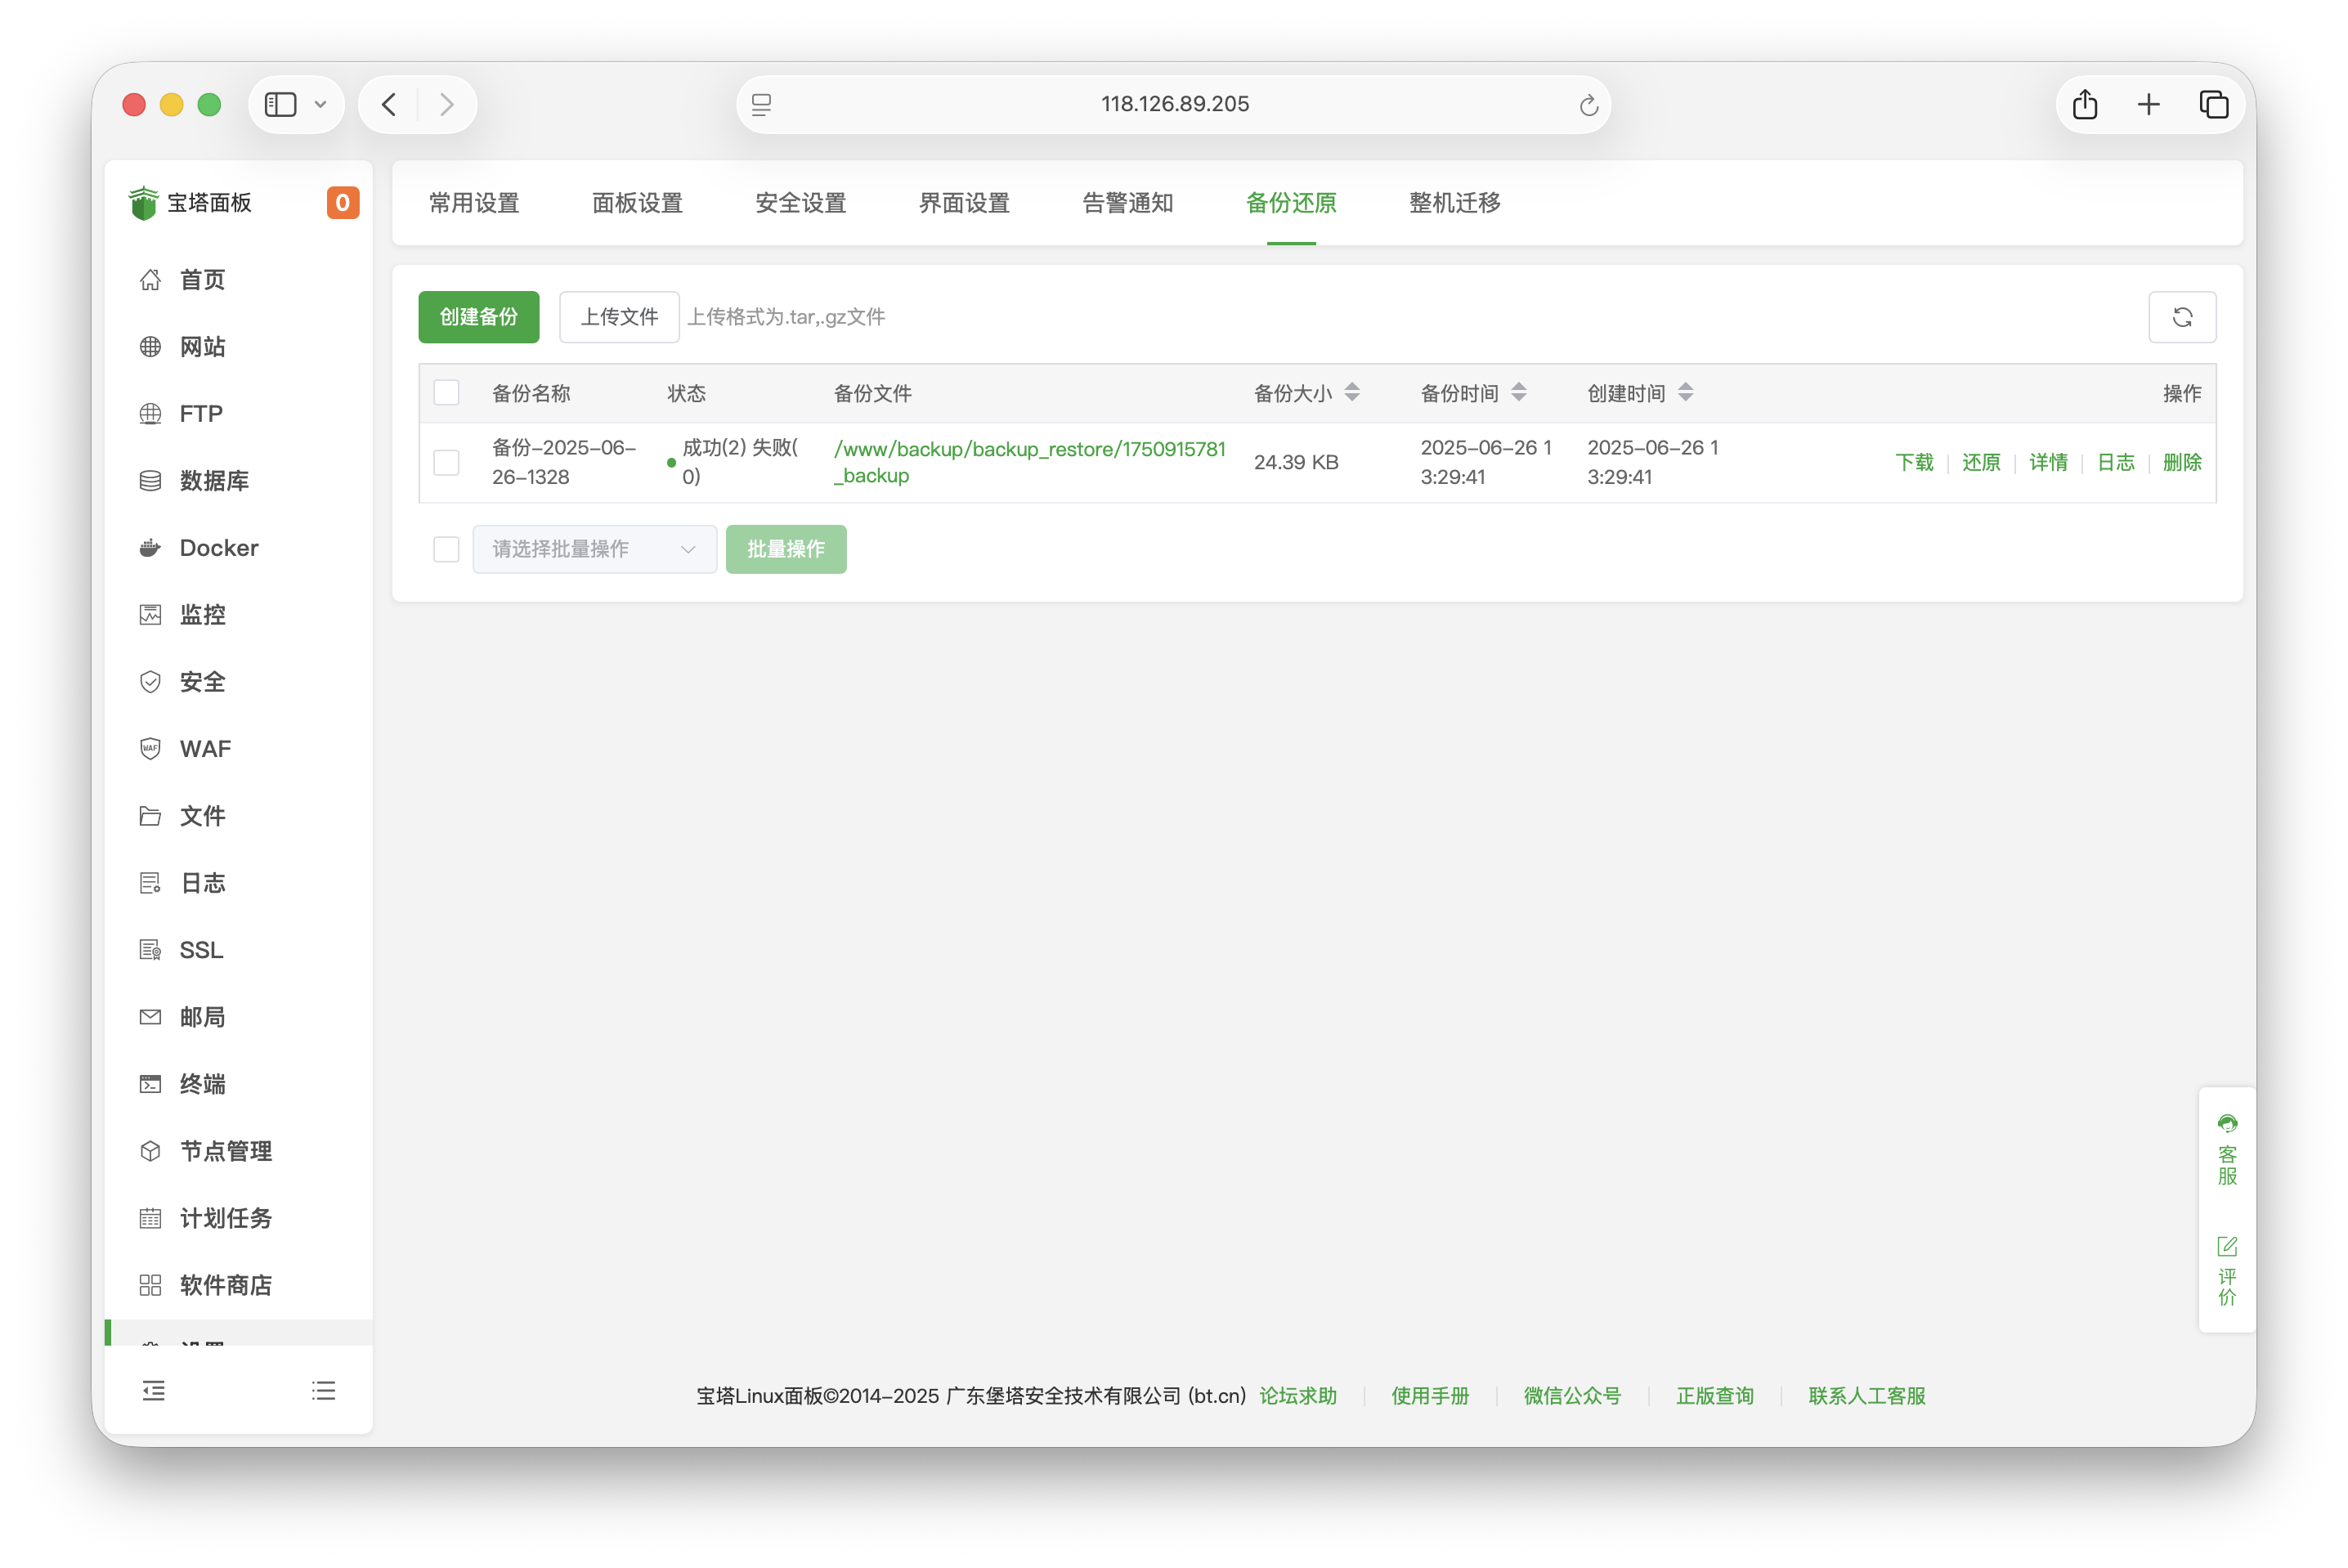The image size is (2348, 1568).
Task: Click the green 创建备份 button
Action: [x=478, y=317]
